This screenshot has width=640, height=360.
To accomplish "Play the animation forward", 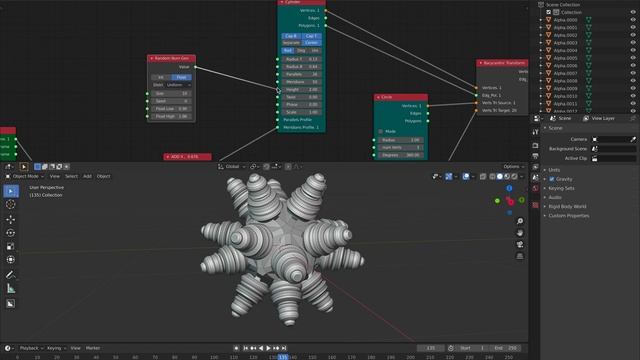I will click(x=268, y=348).
